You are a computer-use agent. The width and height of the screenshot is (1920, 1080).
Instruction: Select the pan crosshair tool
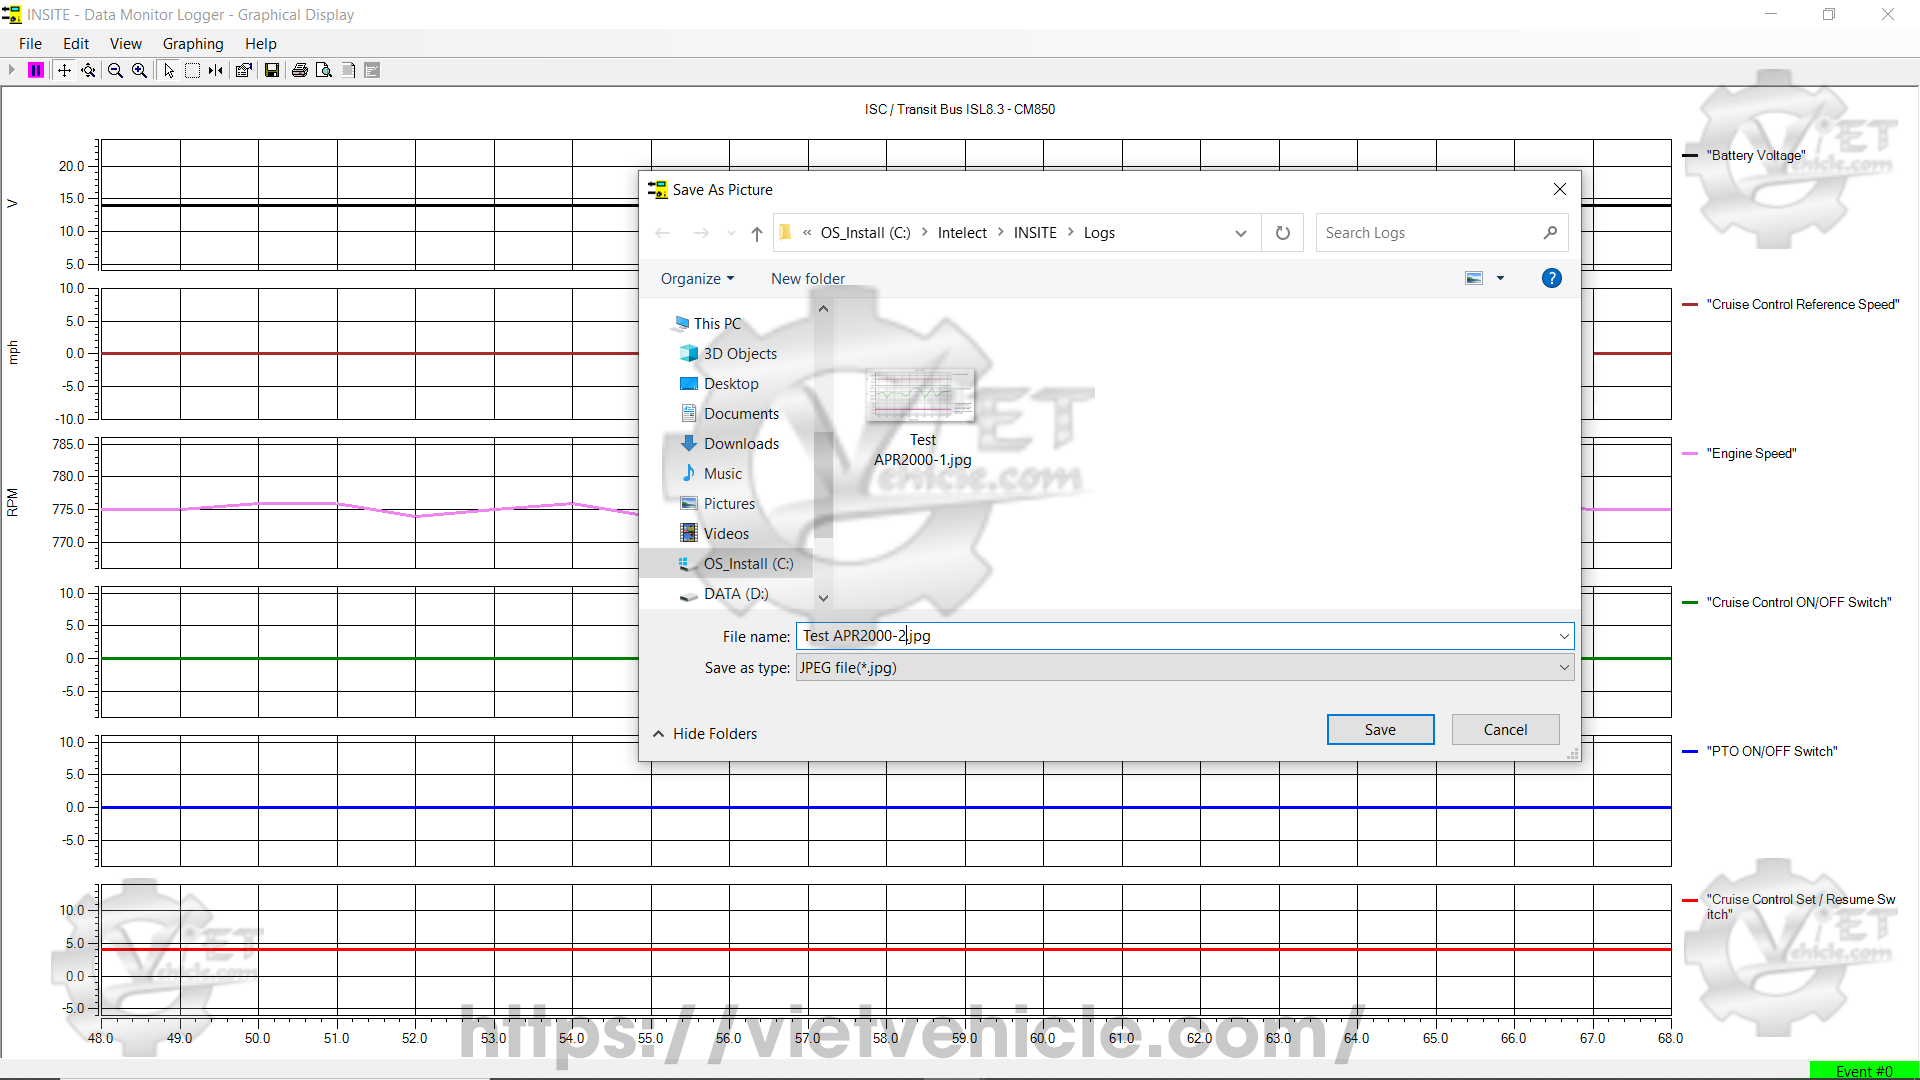click(x=64, y=70)
